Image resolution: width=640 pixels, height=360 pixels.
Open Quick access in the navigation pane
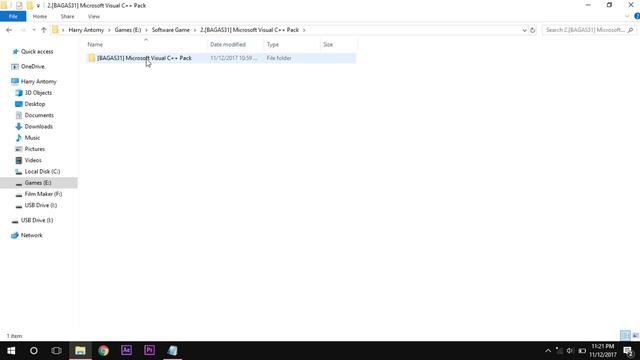pos(37,51)
